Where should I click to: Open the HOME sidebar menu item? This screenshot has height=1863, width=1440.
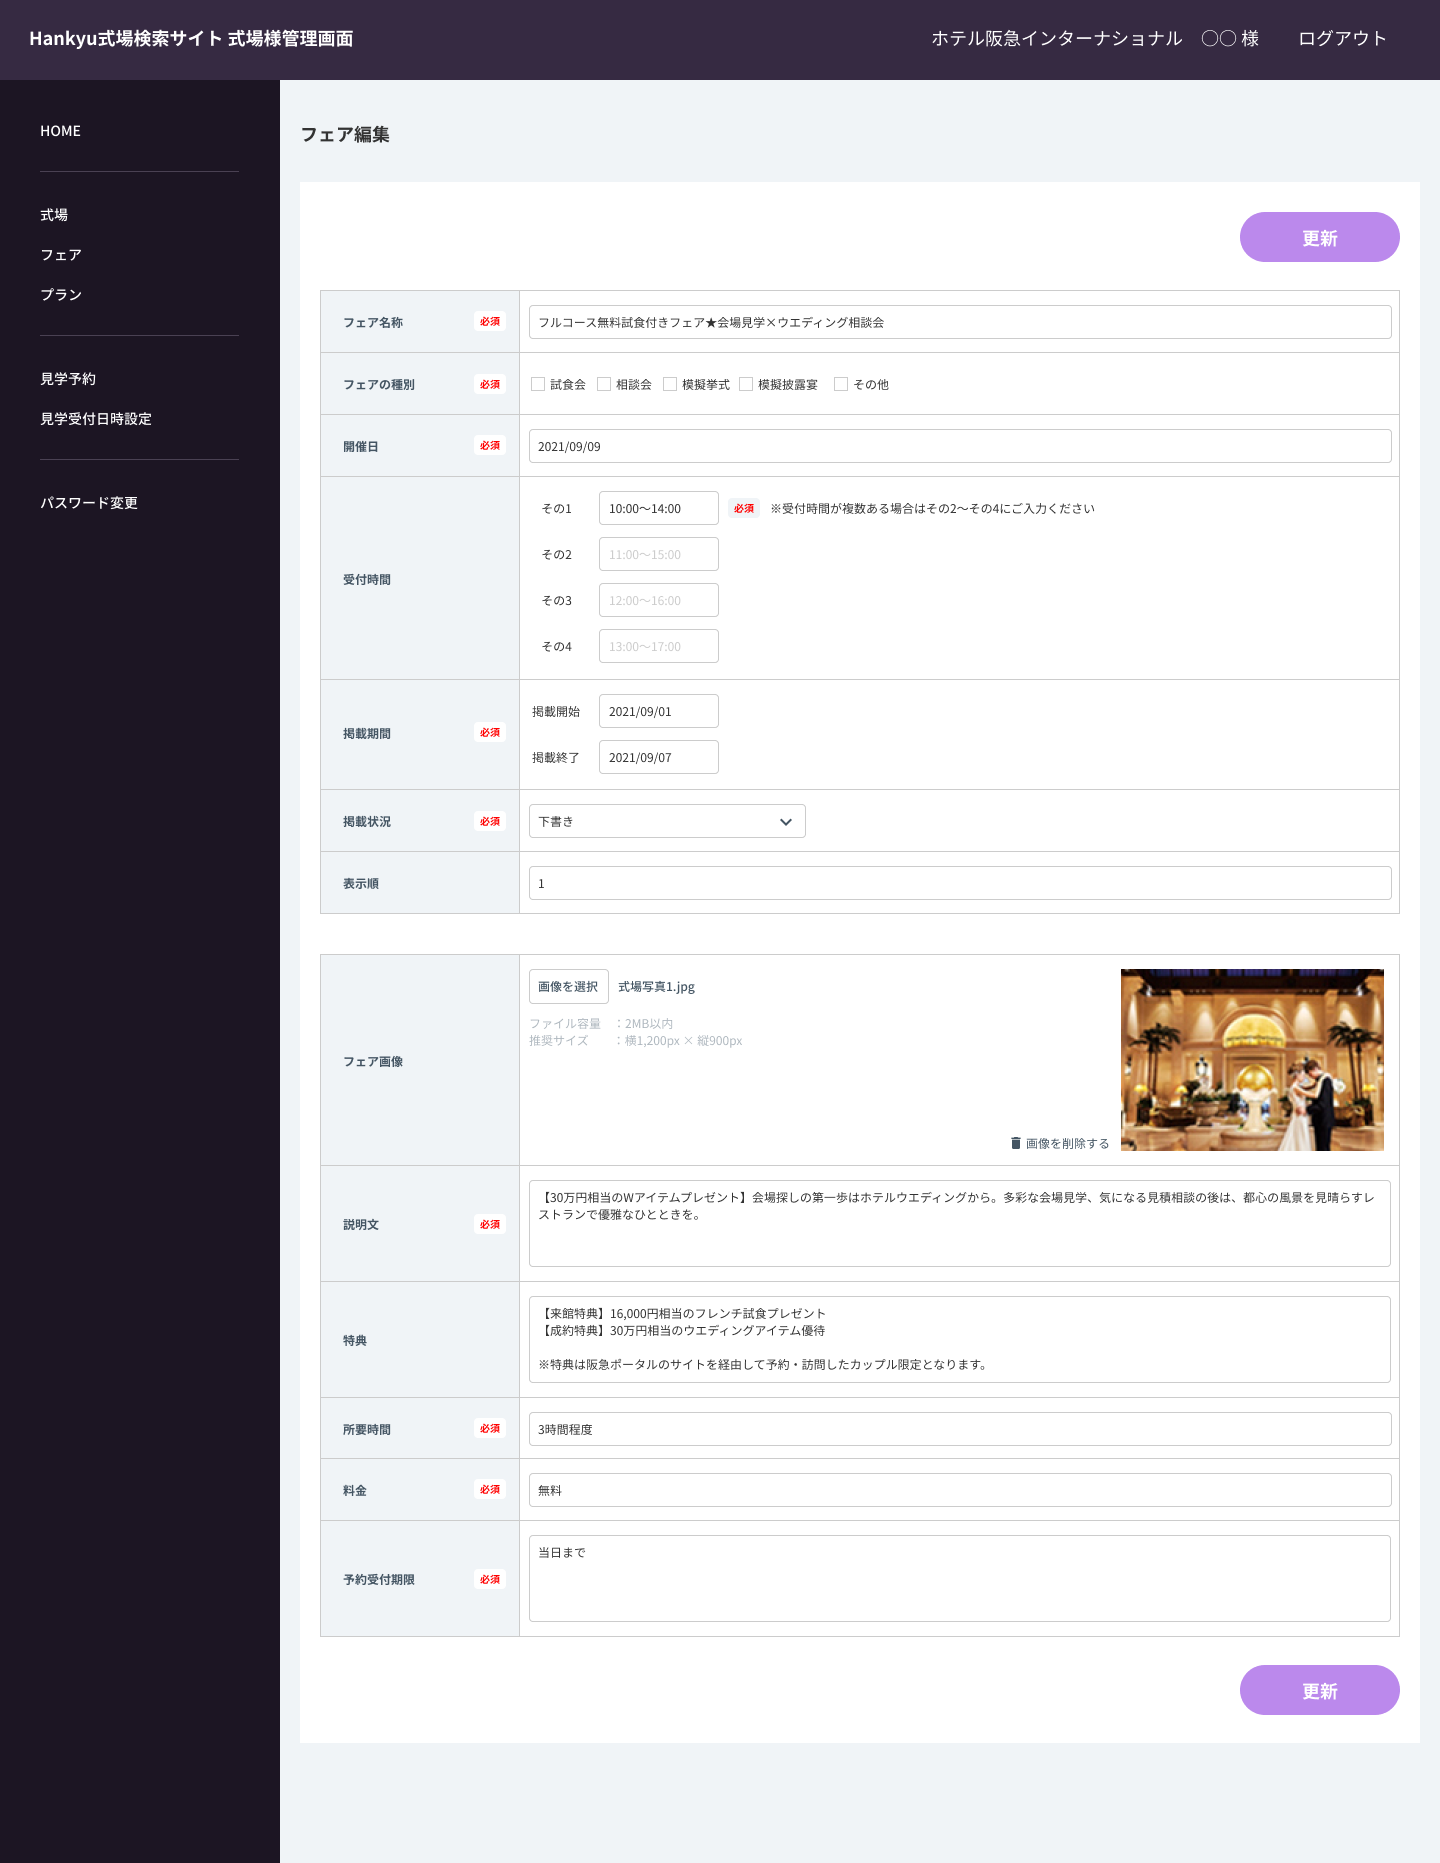coord(61,131)
